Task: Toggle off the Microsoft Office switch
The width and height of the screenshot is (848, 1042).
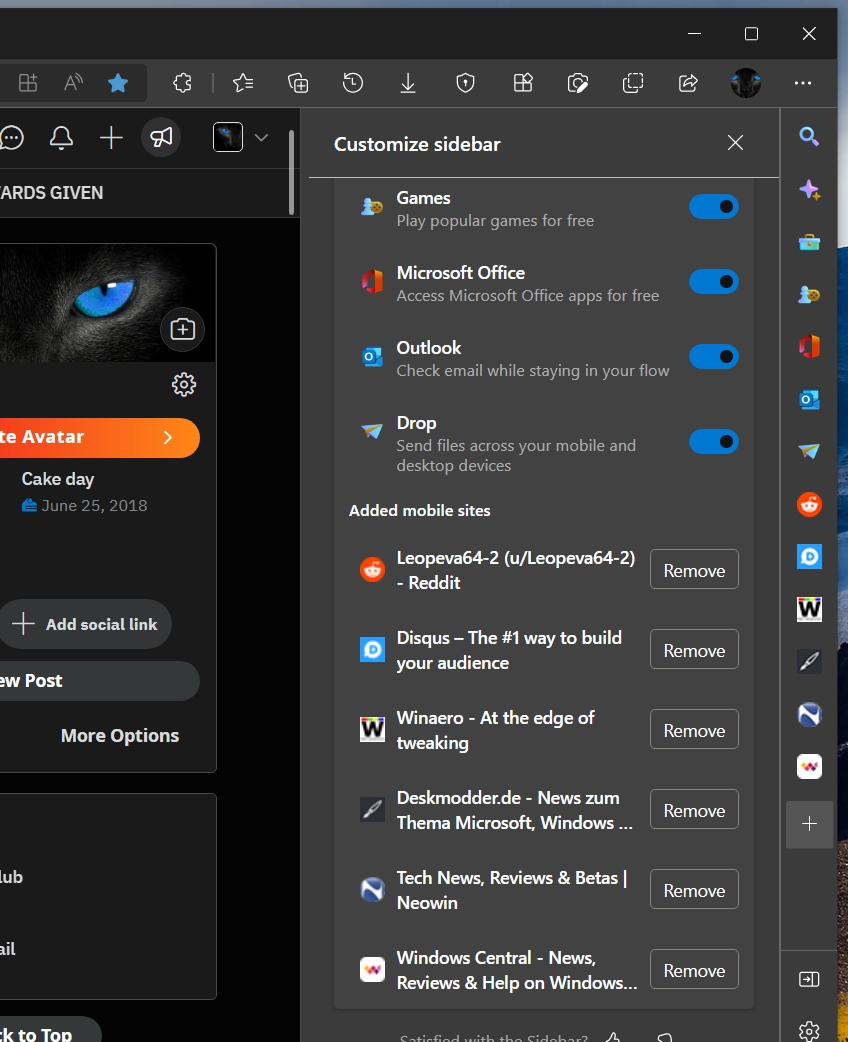Action: [x=714, y=282]
